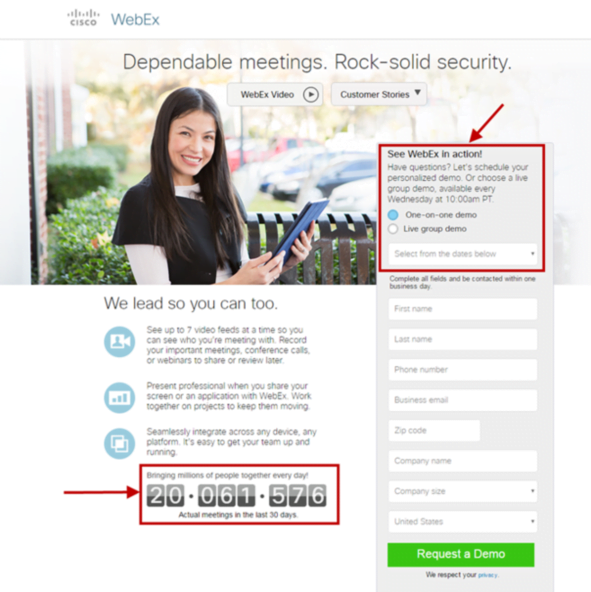Select the One-on-one demo radio button
Viewport: 591px width, 592px height.
click(393, 215)
